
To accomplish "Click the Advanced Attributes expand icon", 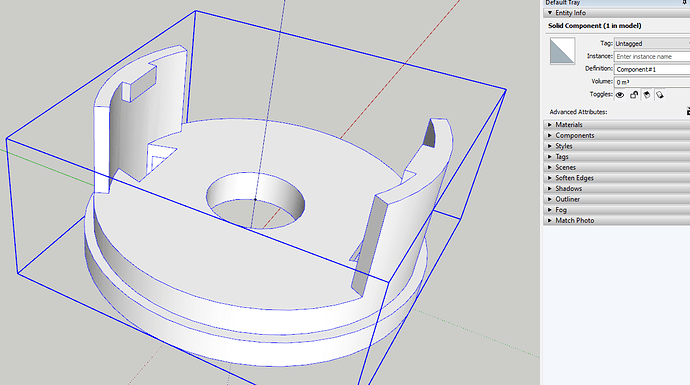I will coord(688,112).
